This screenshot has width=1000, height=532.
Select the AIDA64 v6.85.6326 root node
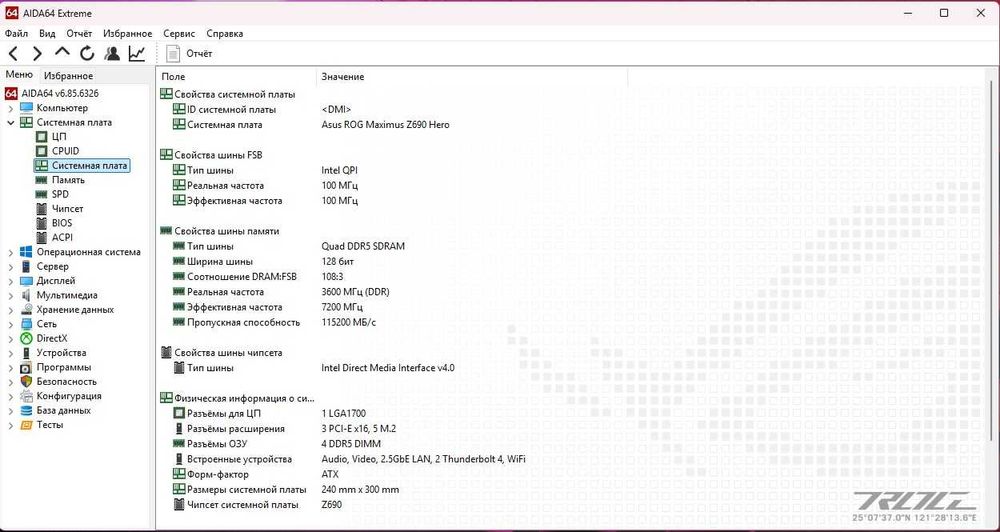pyautogui.click(x=60, y=93)
